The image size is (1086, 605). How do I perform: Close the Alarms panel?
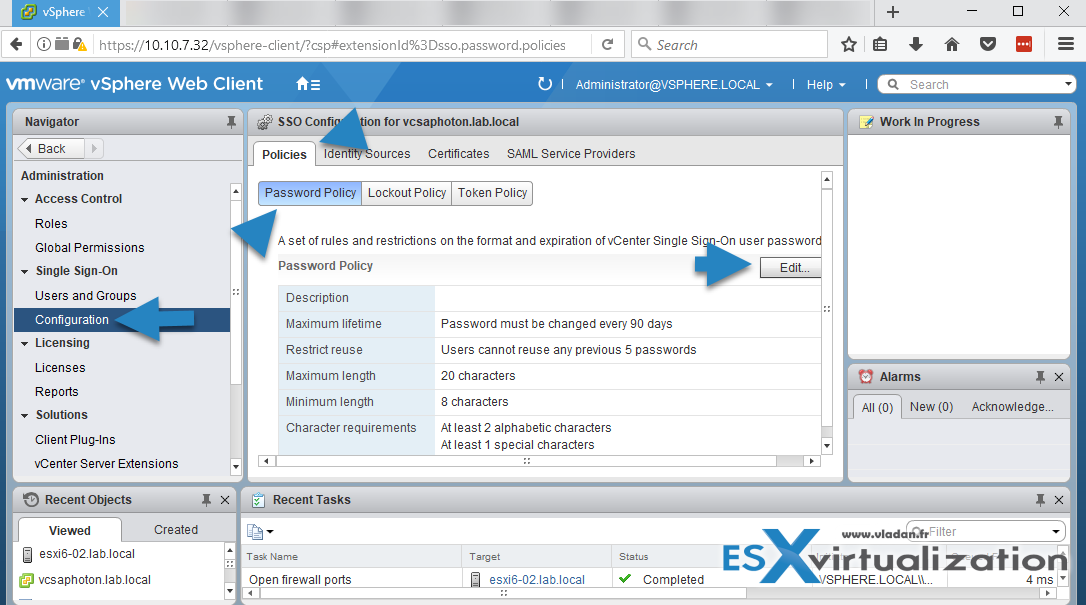click(x=1059, y=377)
